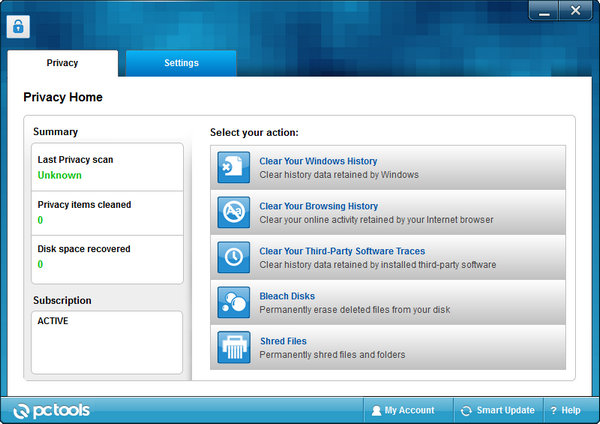Open Clear Your Browsing History link
Image resolution: width=600 pixels, height=424 pixels.
pos(318,206)
